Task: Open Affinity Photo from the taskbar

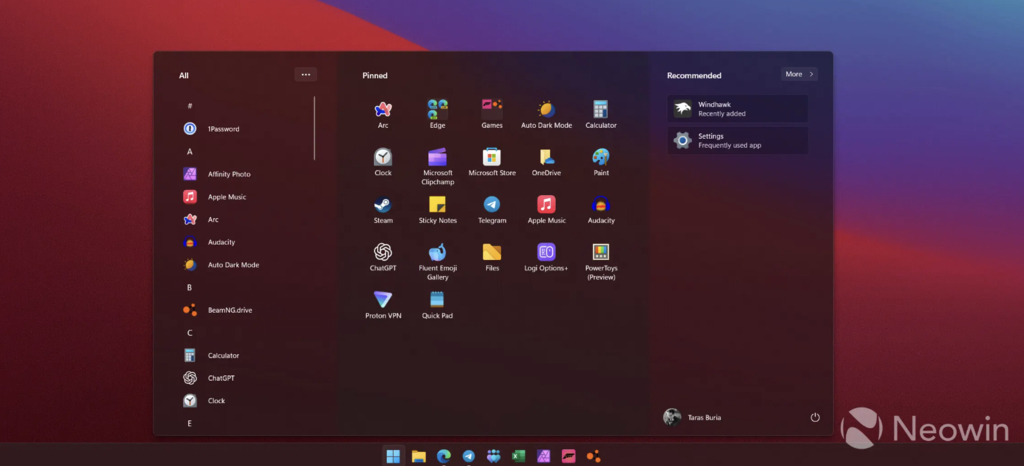Action: point(543,456)
